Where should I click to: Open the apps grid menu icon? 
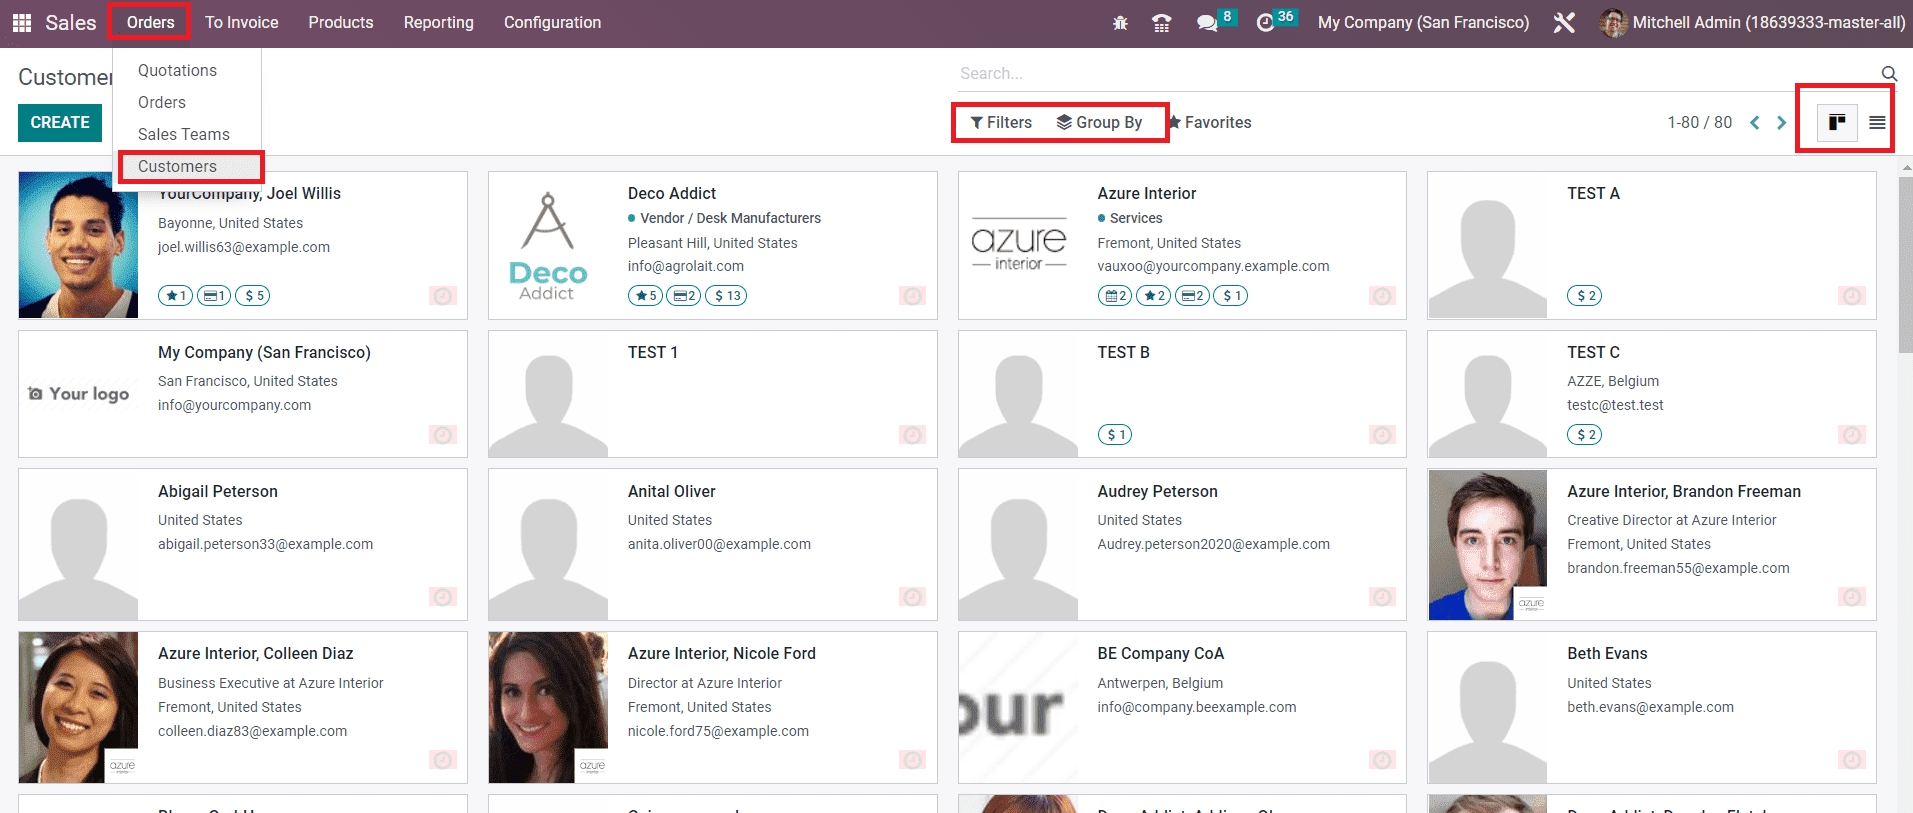tap(22, 22)
